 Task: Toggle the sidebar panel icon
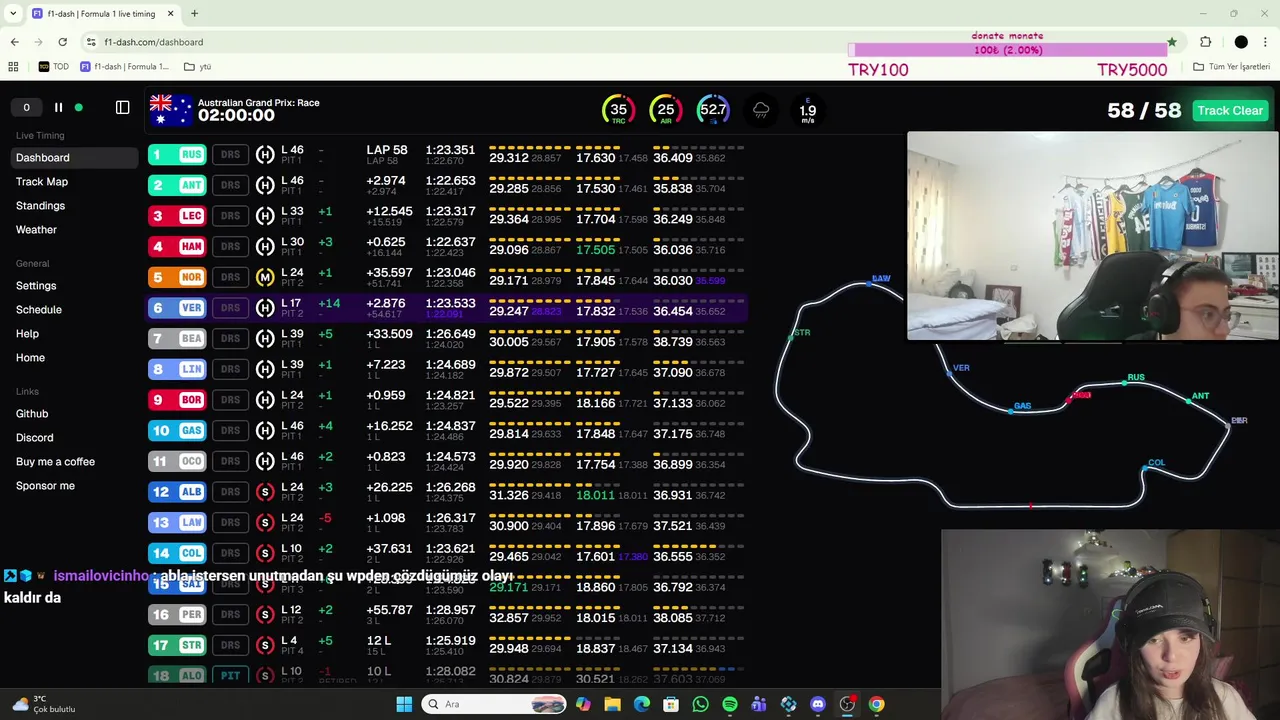tap(123, 108)
